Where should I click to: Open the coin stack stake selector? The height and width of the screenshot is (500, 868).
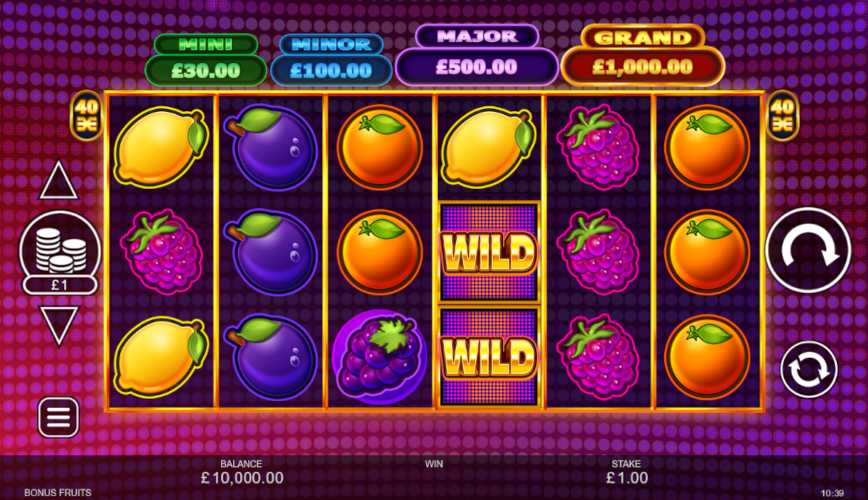click(x=60, y=245)
